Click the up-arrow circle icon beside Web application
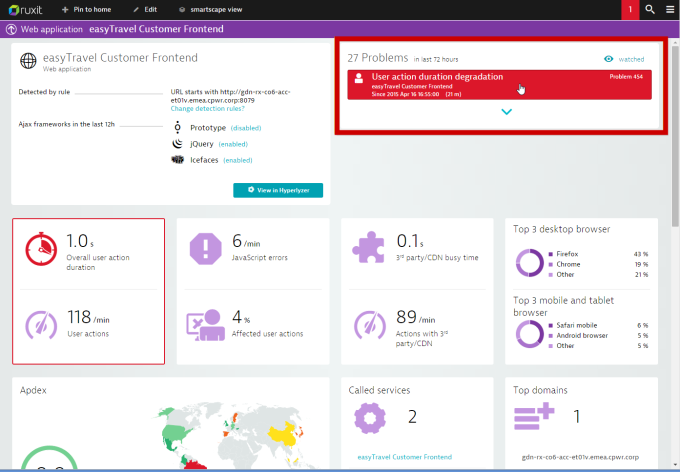Image resolution: width=680 pixels, height=472 pixels. [11, 30]
